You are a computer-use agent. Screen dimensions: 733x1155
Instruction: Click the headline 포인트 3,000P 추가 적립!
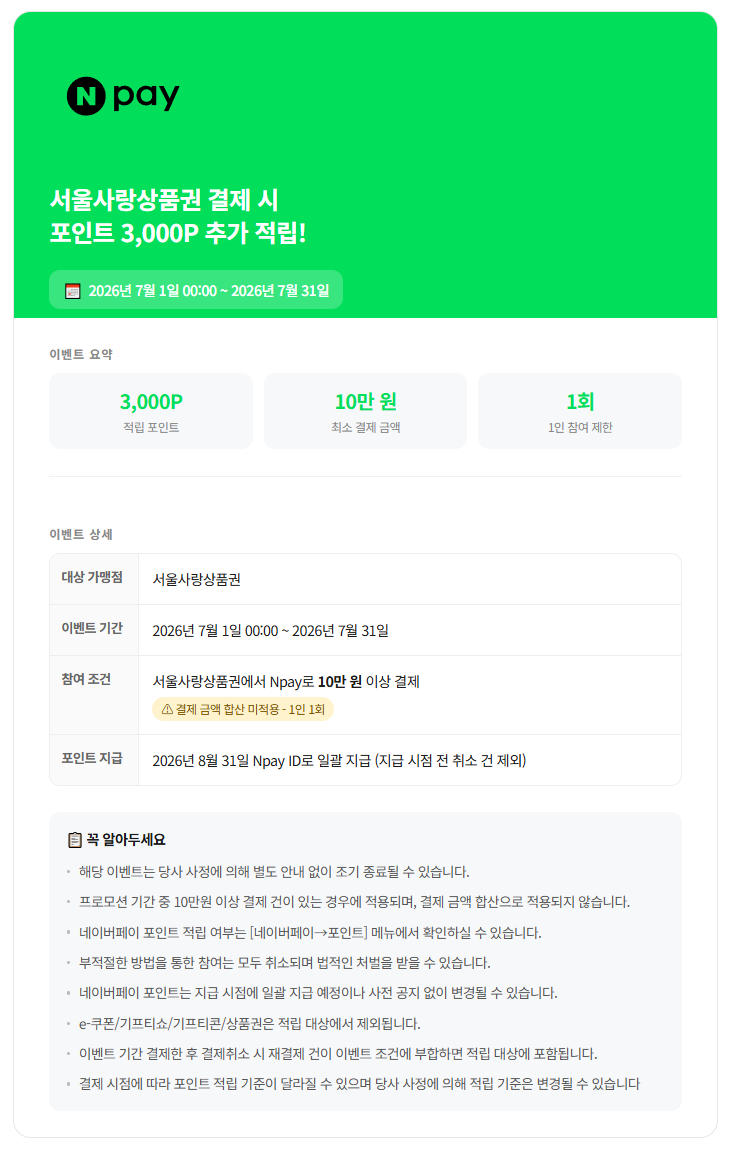[178, 234]
